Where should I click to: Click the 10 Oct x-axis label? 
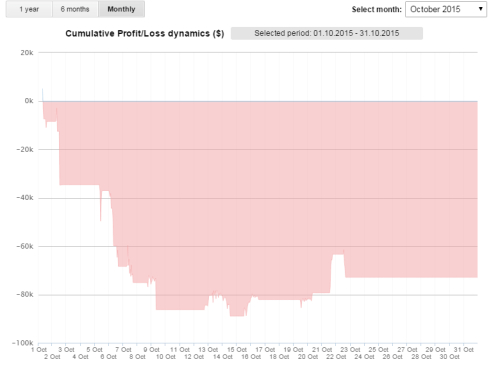[x=166, y=357]
